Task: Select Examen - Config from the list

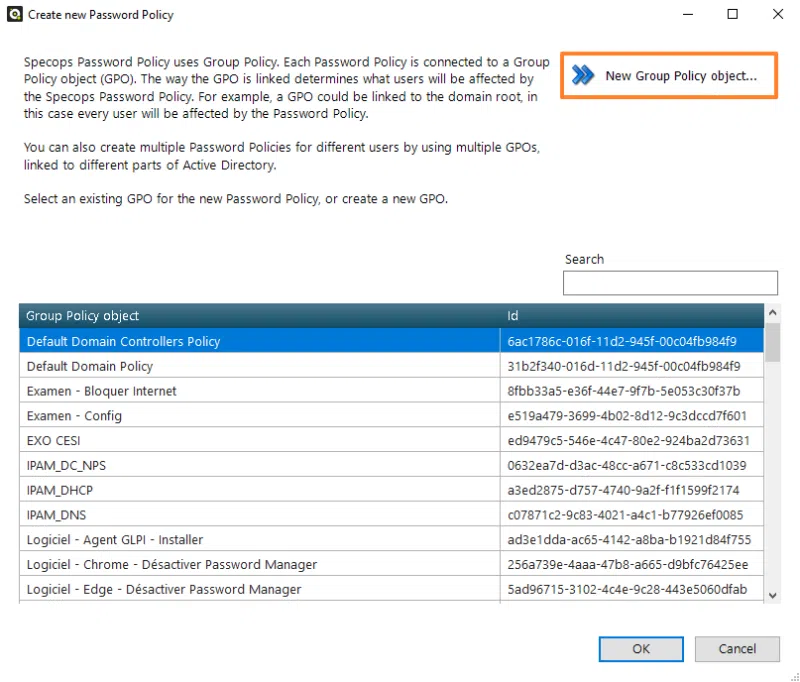Action: pos(74,416)
